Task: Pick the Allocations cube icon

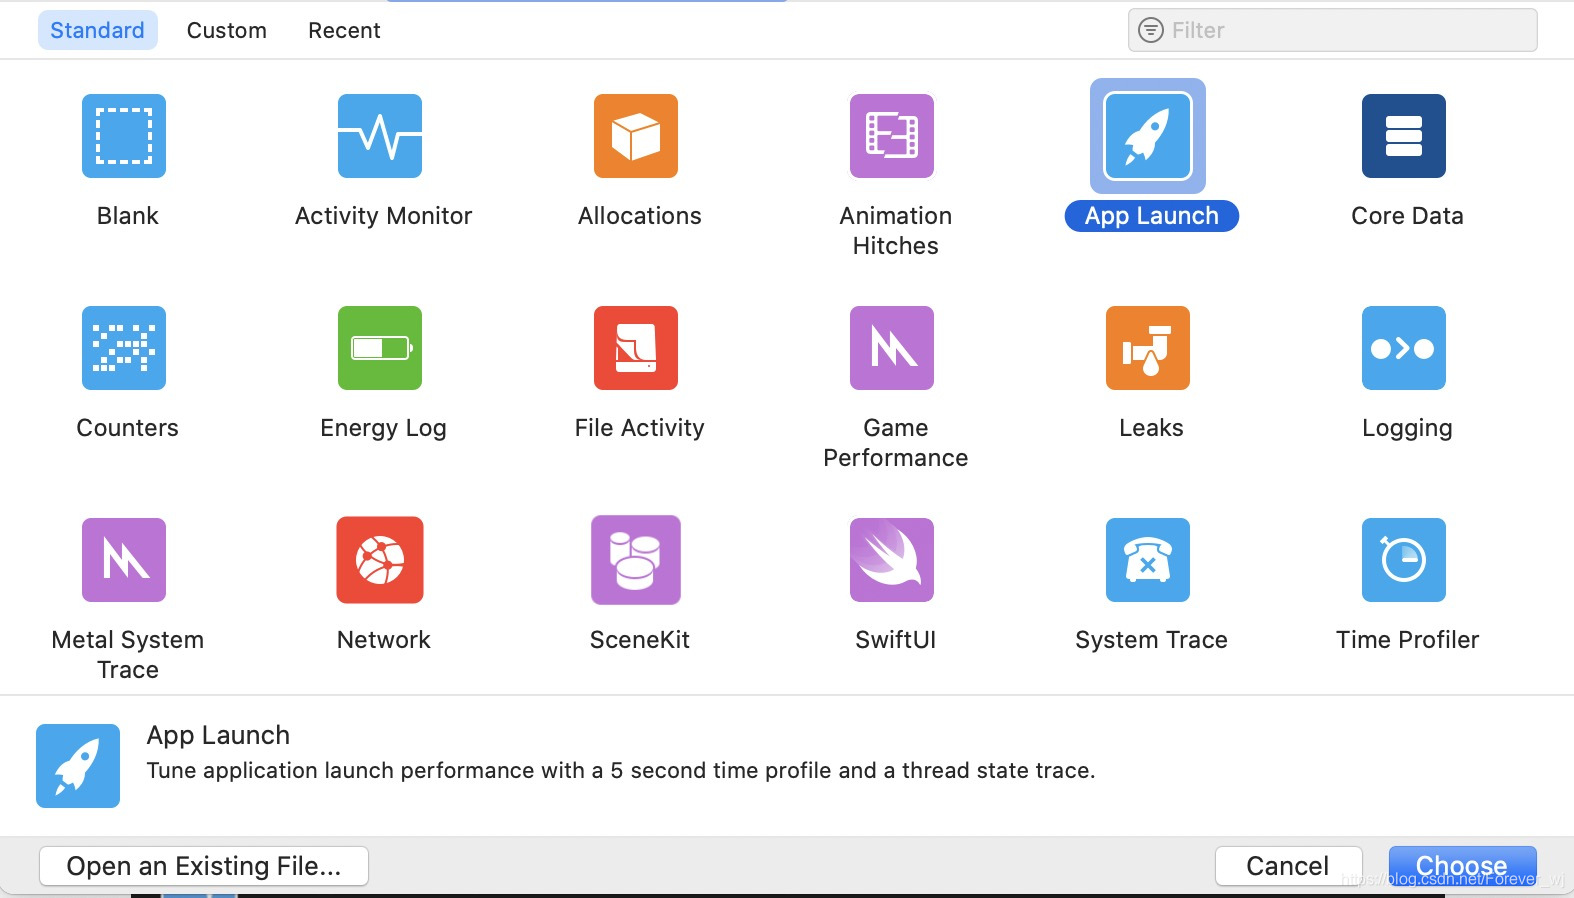Action: pos(636,136)
